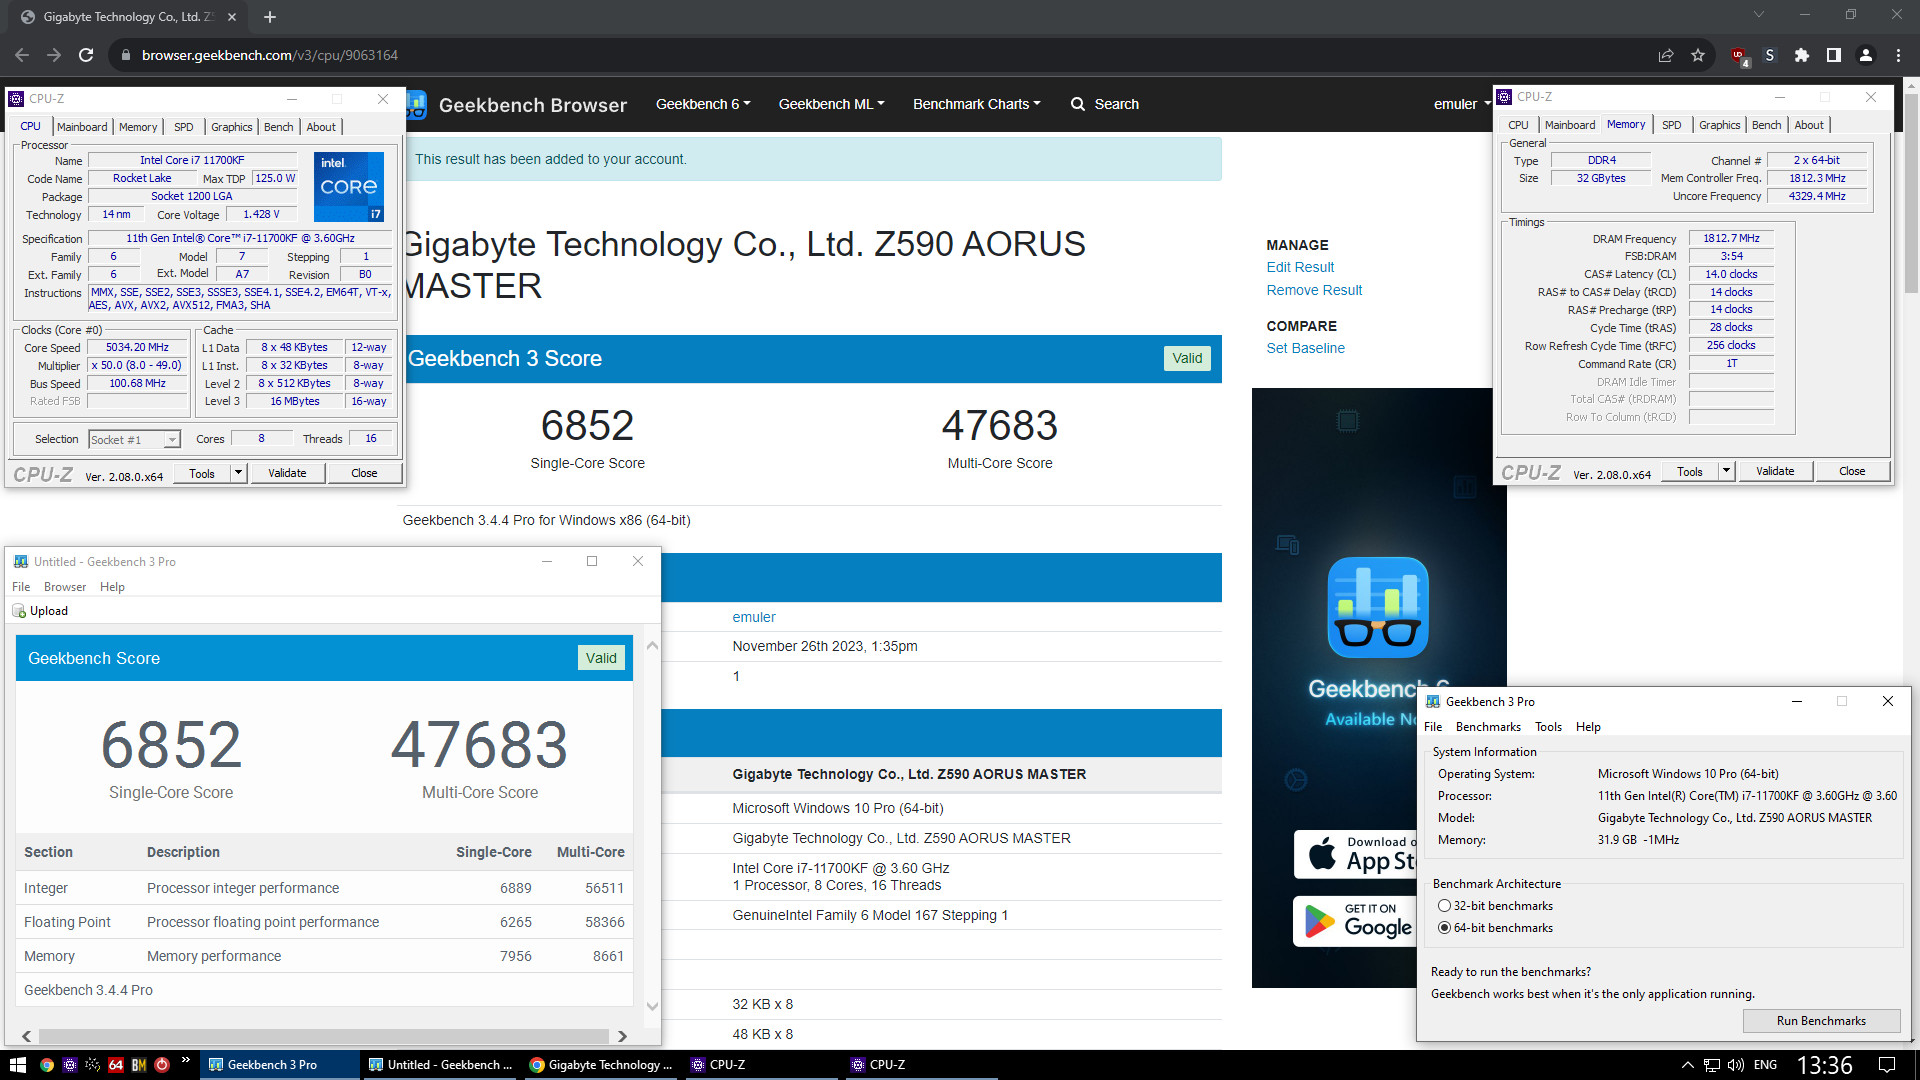The width and height of the screenshot is (1920, 1080).
Task: Toggle the browser side panel icon
Action: 1834,55
